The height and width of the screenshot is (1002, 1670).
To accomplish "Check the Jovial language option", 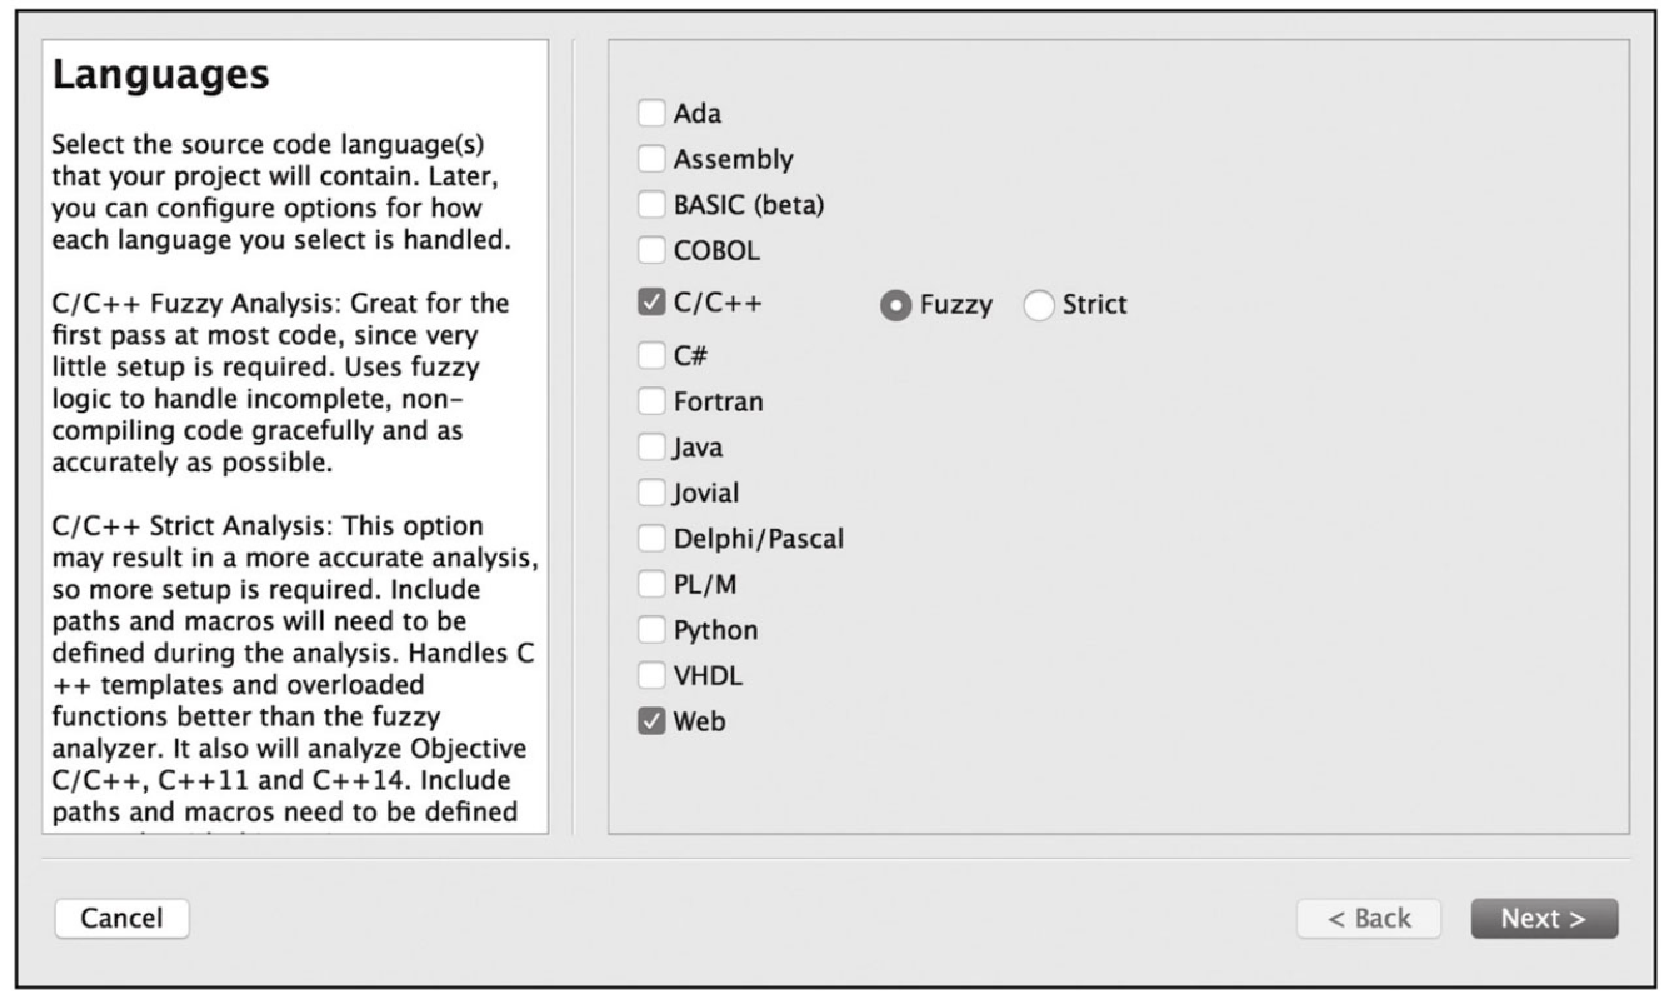I will pos(651,493).
